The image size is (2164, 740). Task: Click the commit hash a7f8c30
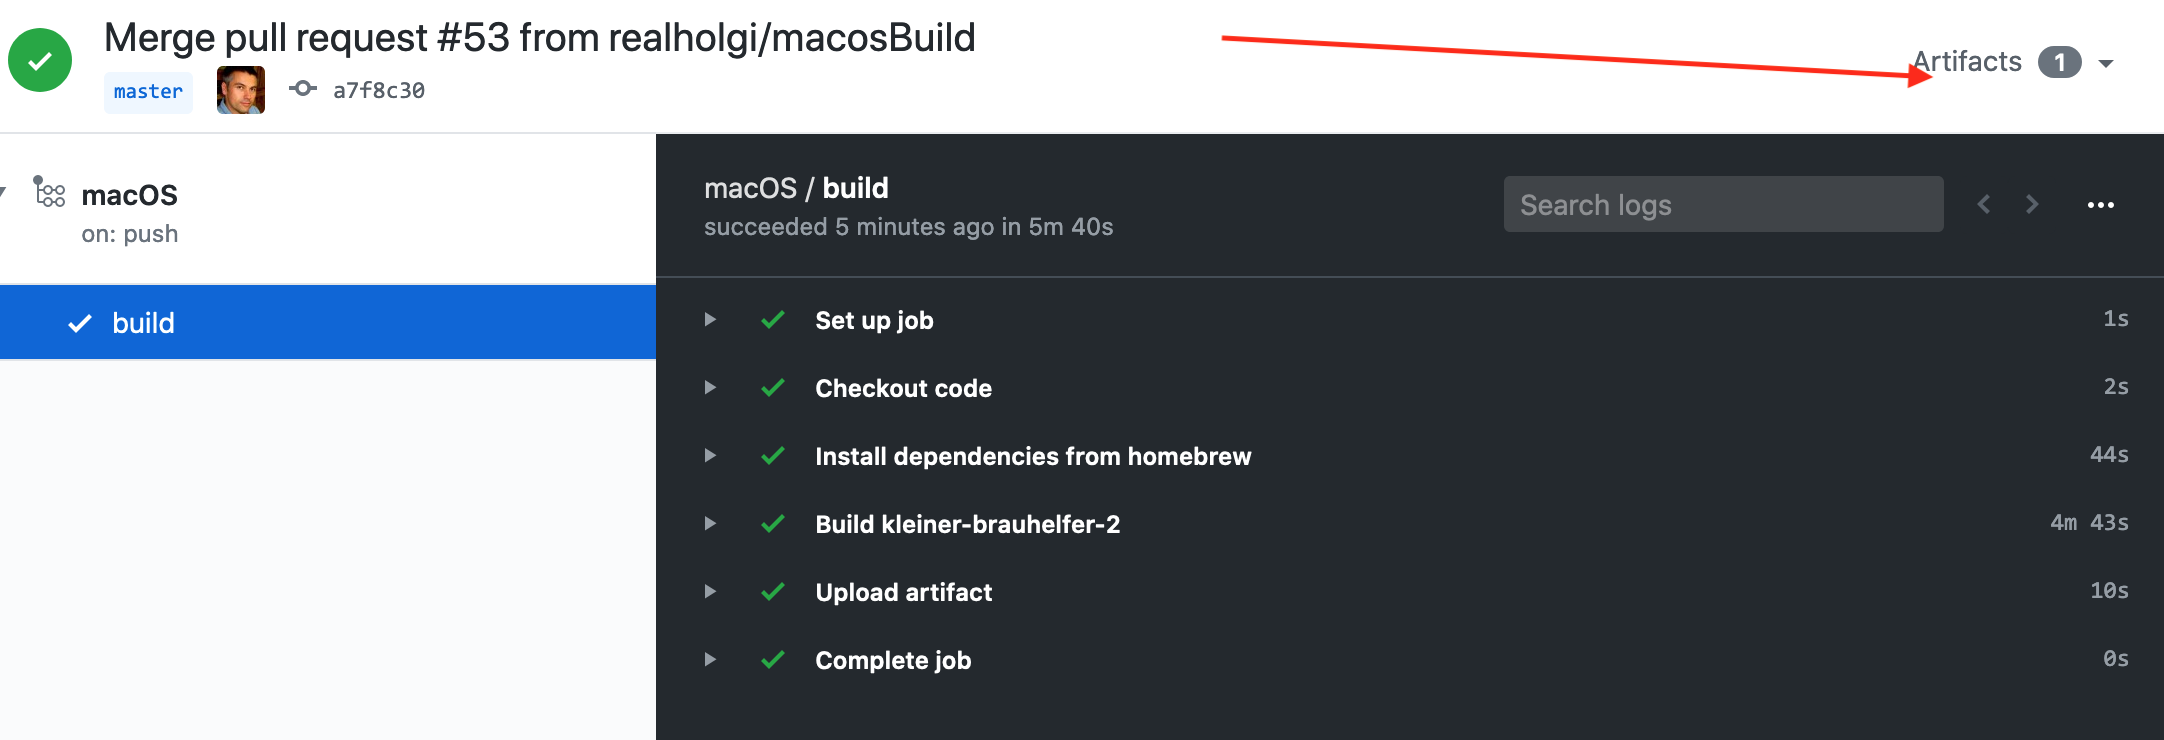(x=378, y=91)
